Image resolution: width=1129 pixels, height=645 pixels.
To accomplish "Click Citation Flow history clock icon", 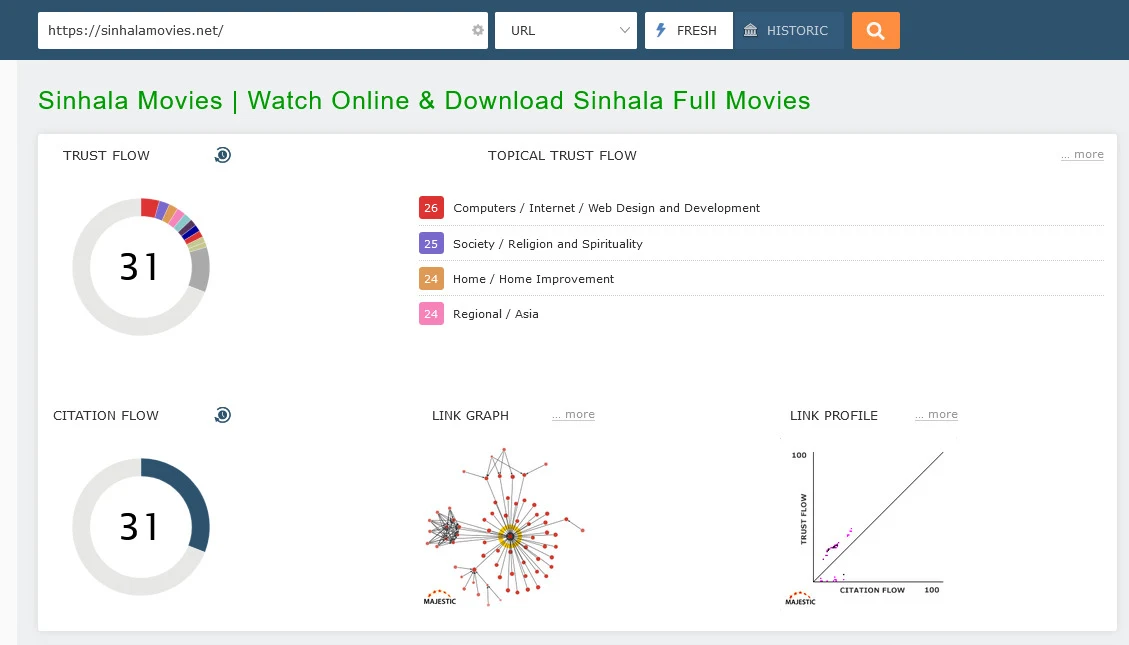I will (223, 415).
